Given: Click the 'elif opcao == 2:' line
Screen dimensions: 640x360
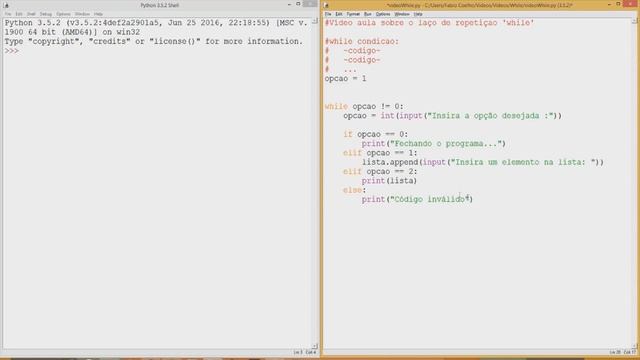Looking at the screenshot, I should tap(380, 171).
